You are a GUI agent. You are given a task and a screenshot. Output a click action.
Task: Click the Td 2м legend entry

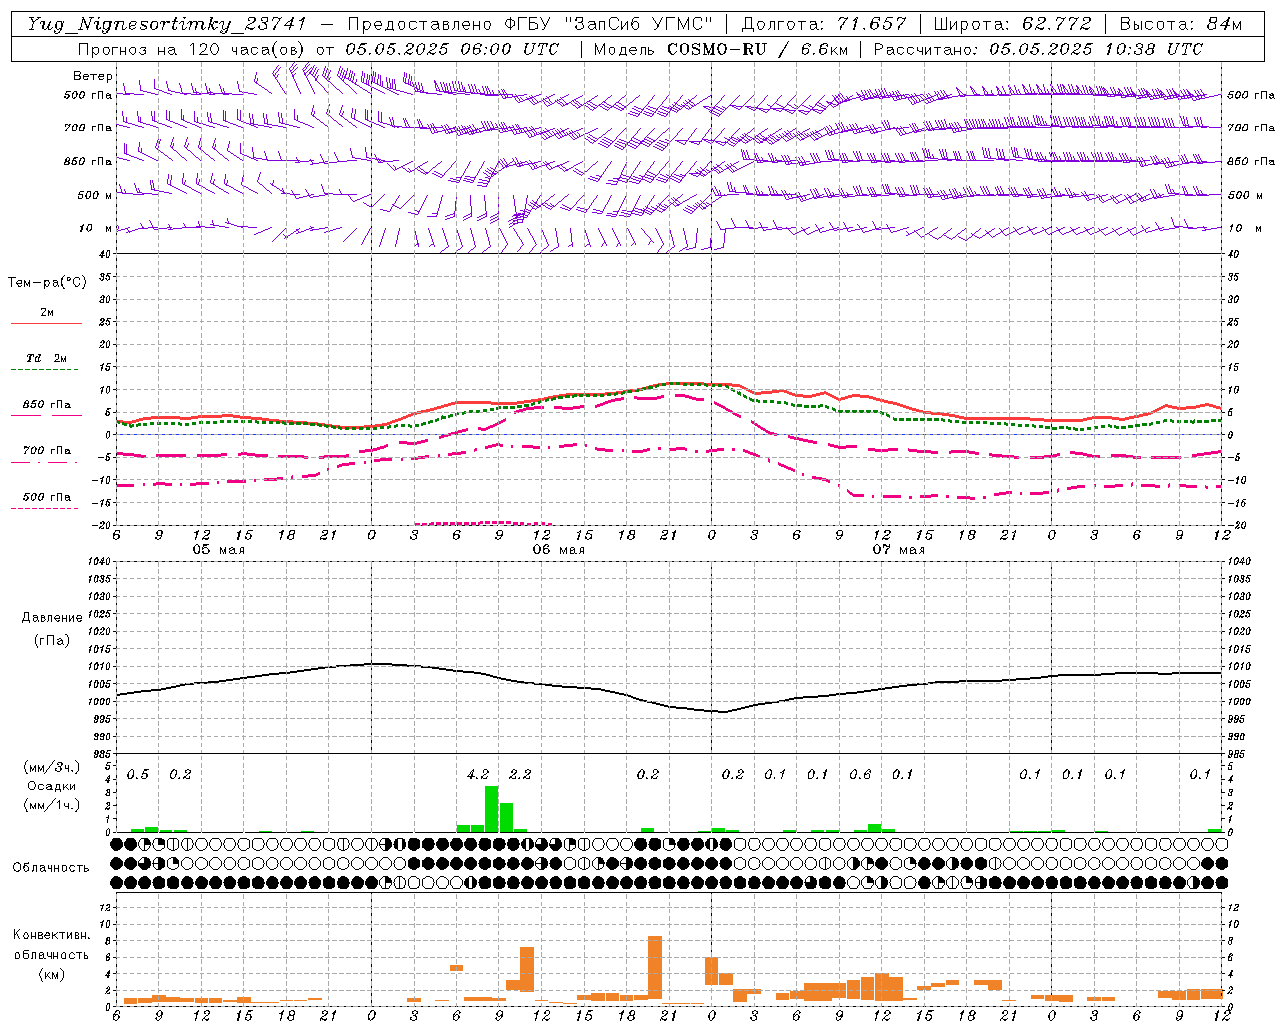(46, 358)
